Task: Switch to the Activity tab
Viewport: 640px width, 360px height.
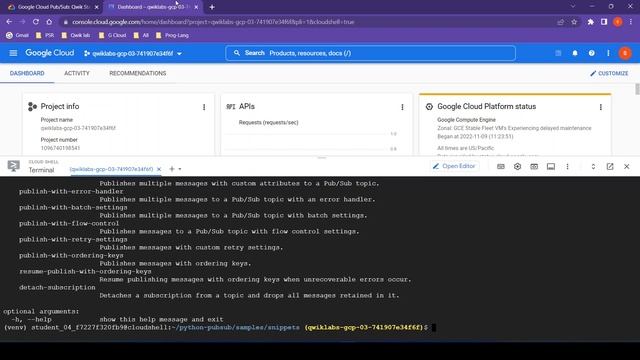Action: (77, 73)
